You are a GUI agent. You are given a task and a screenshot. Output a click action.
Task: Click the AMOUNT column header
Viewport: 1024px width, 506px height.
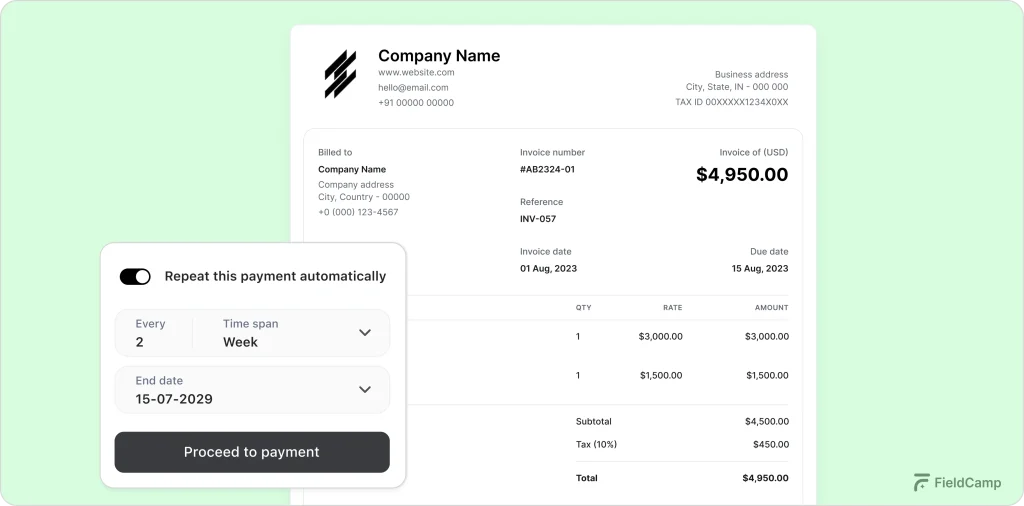tap(771, 308)
